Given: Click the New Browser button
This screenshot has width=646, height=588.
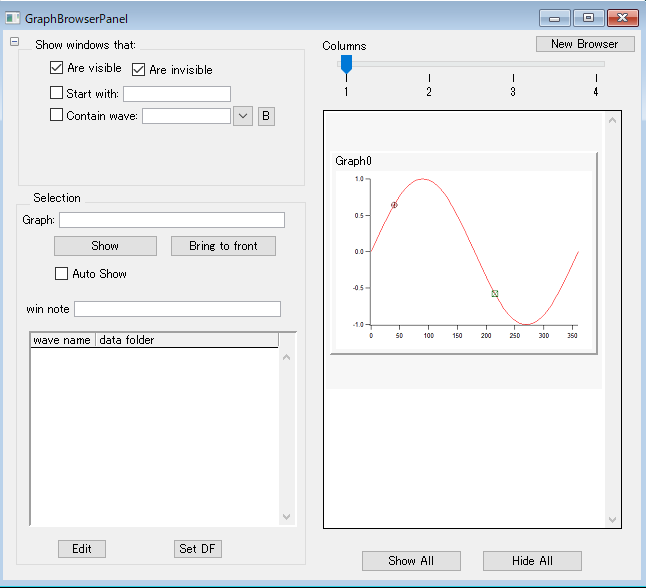Looking at the screenshot, I should (x=584, y=44).
